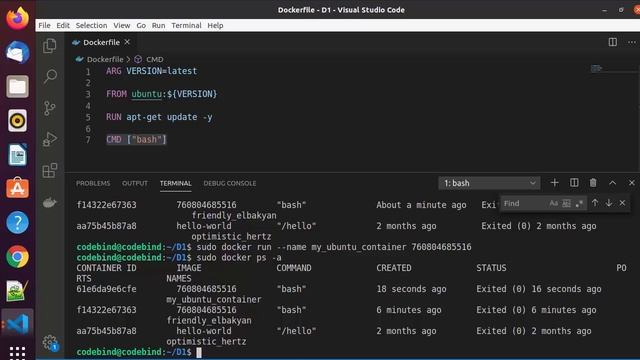Open Source Control view in activity bar
Image resolution: width=640 pixels, height=360 pixels.
pyautogui.click(x=50, y=108)
